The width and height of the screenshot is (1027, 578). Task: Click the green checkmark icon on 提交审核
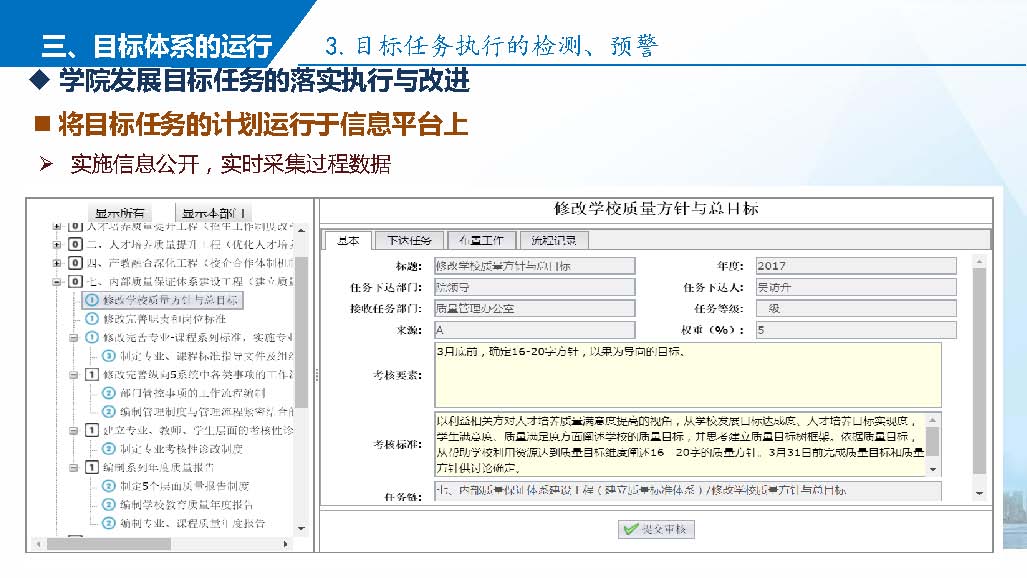point(629,529)
